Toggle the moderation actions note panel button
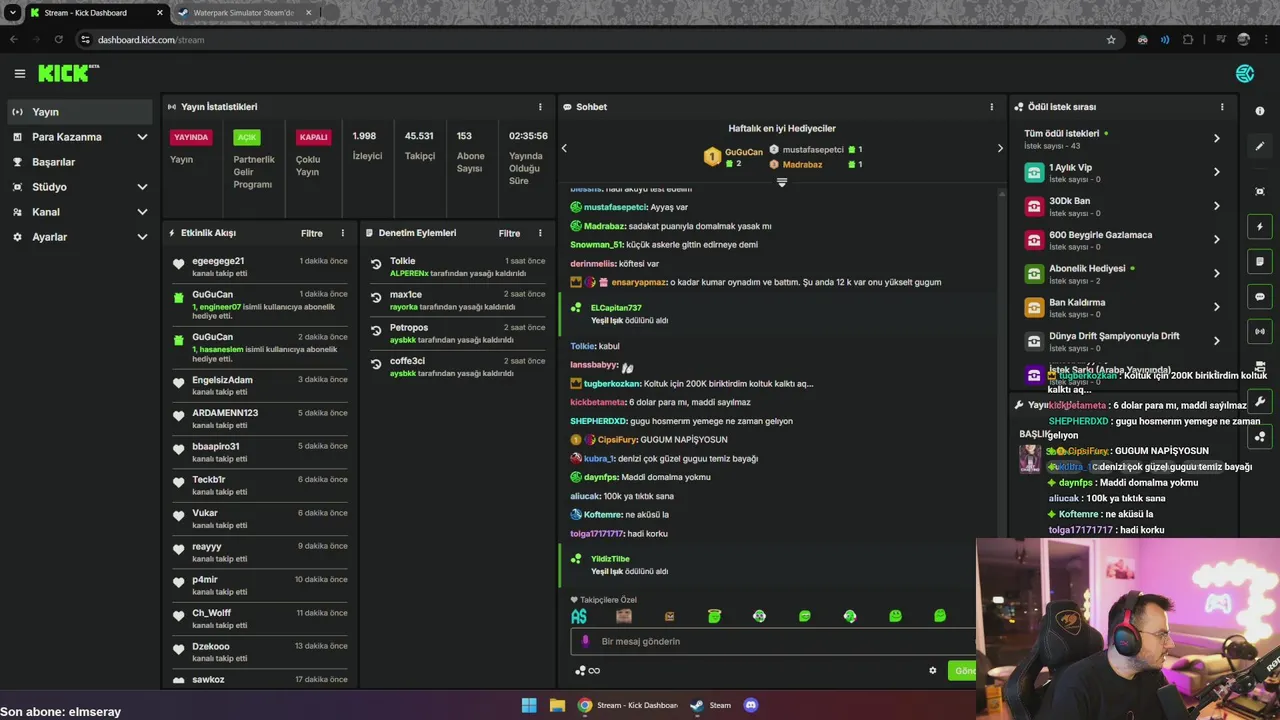 pyautogui.click(x=1260, y=262)
